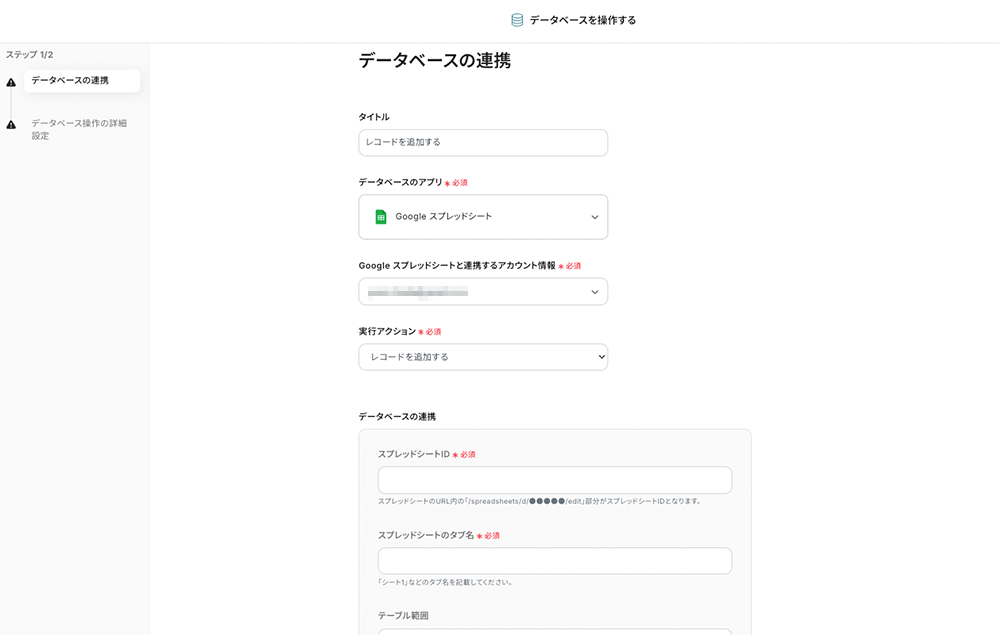Screen dimensions: 1000x635
Task: Click the データベースを操作する header title
Action: click(x=583, y=20)
